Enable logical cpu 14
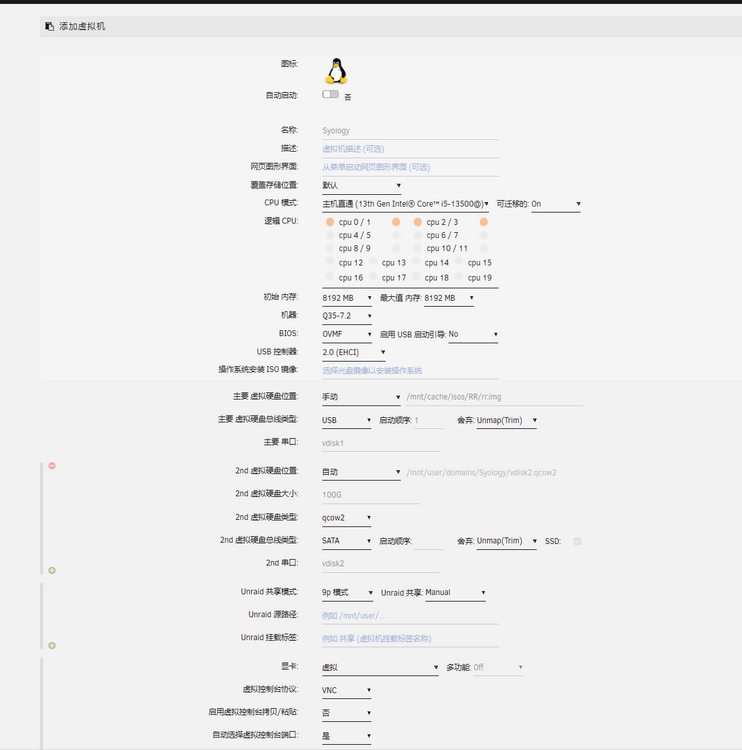 [x=416, y=261]
